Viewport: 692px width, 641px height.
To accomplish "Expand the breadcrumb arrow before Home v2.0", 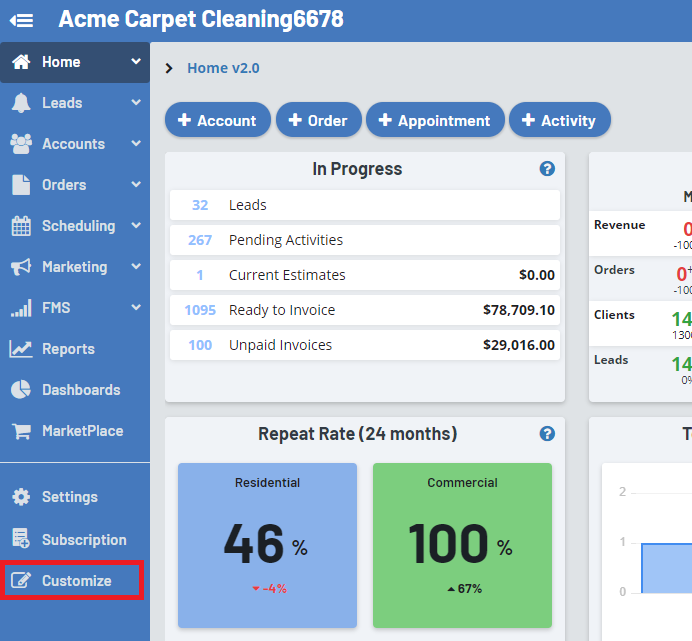I will pos(169,68).
